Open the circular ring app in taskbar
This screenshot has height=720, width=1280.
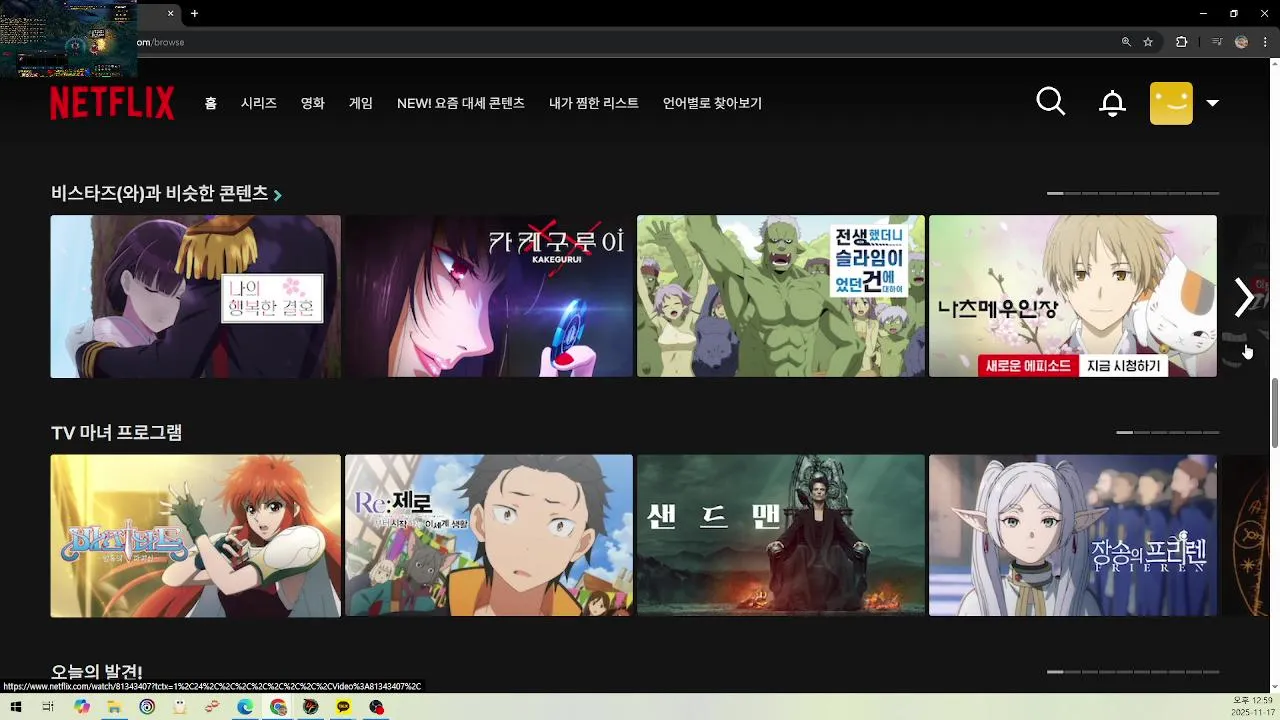click(147, 707)
